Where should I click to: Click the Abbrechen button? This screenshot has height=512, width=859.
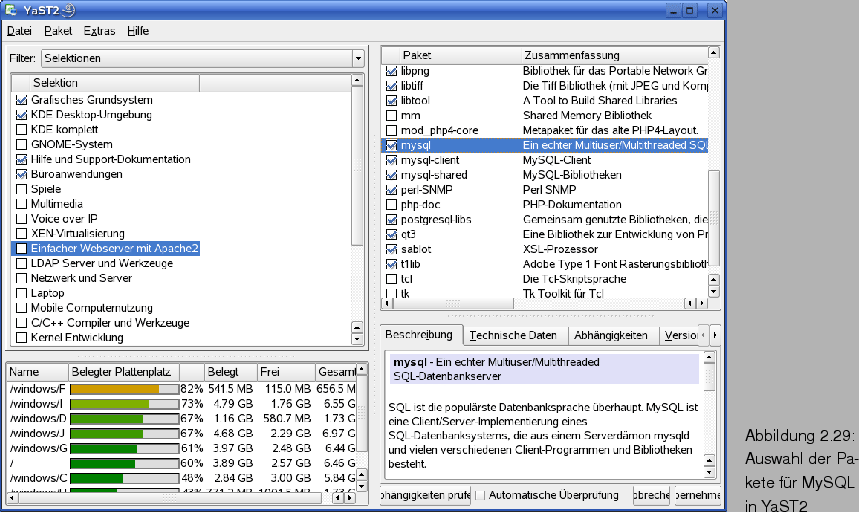(651, 495)
